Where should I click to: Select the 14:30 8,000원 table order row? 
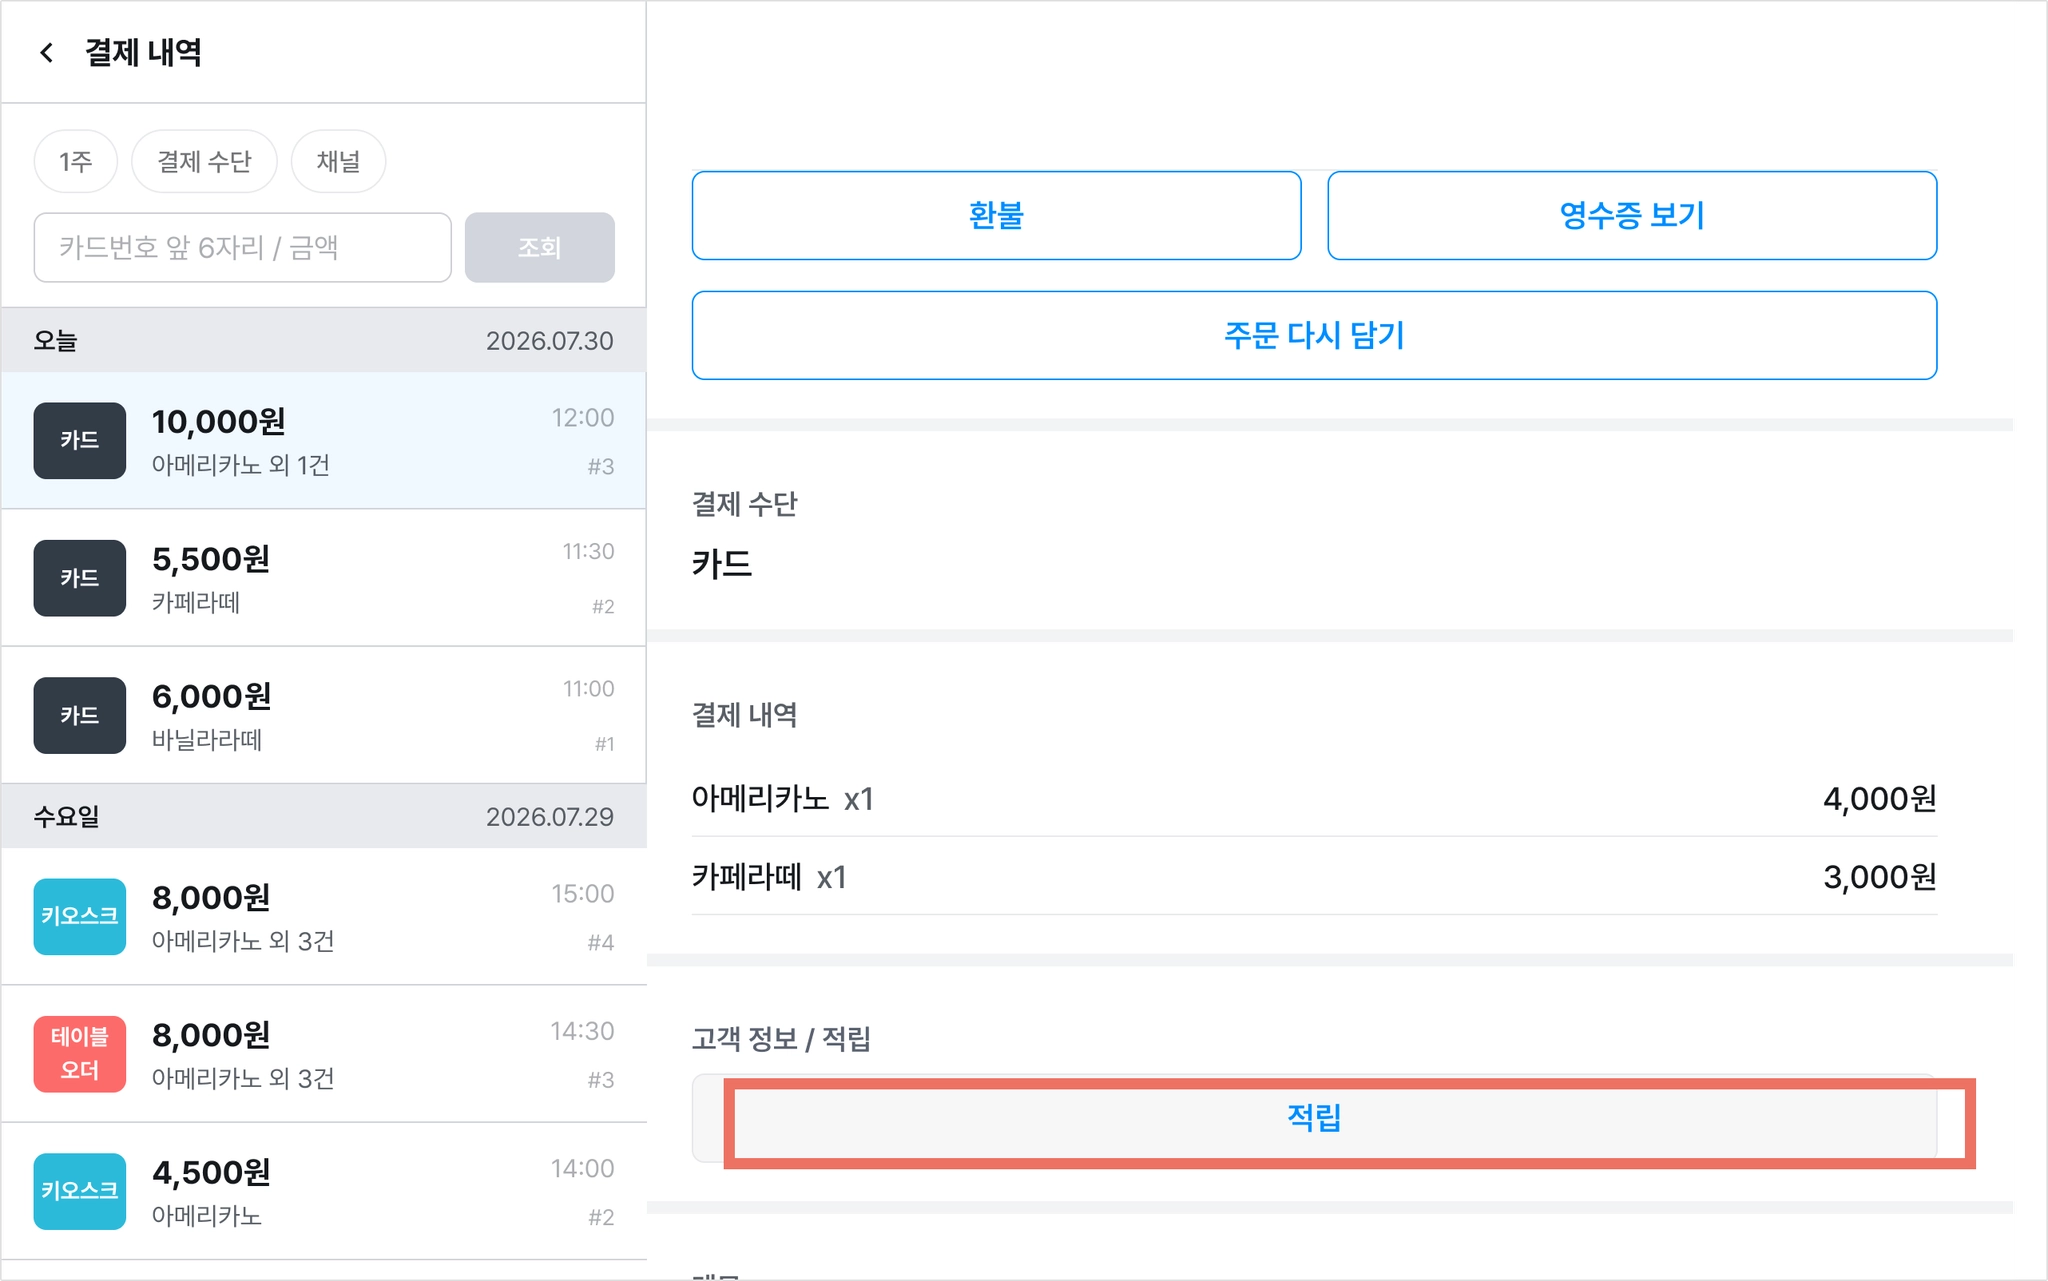(324, 1053)
